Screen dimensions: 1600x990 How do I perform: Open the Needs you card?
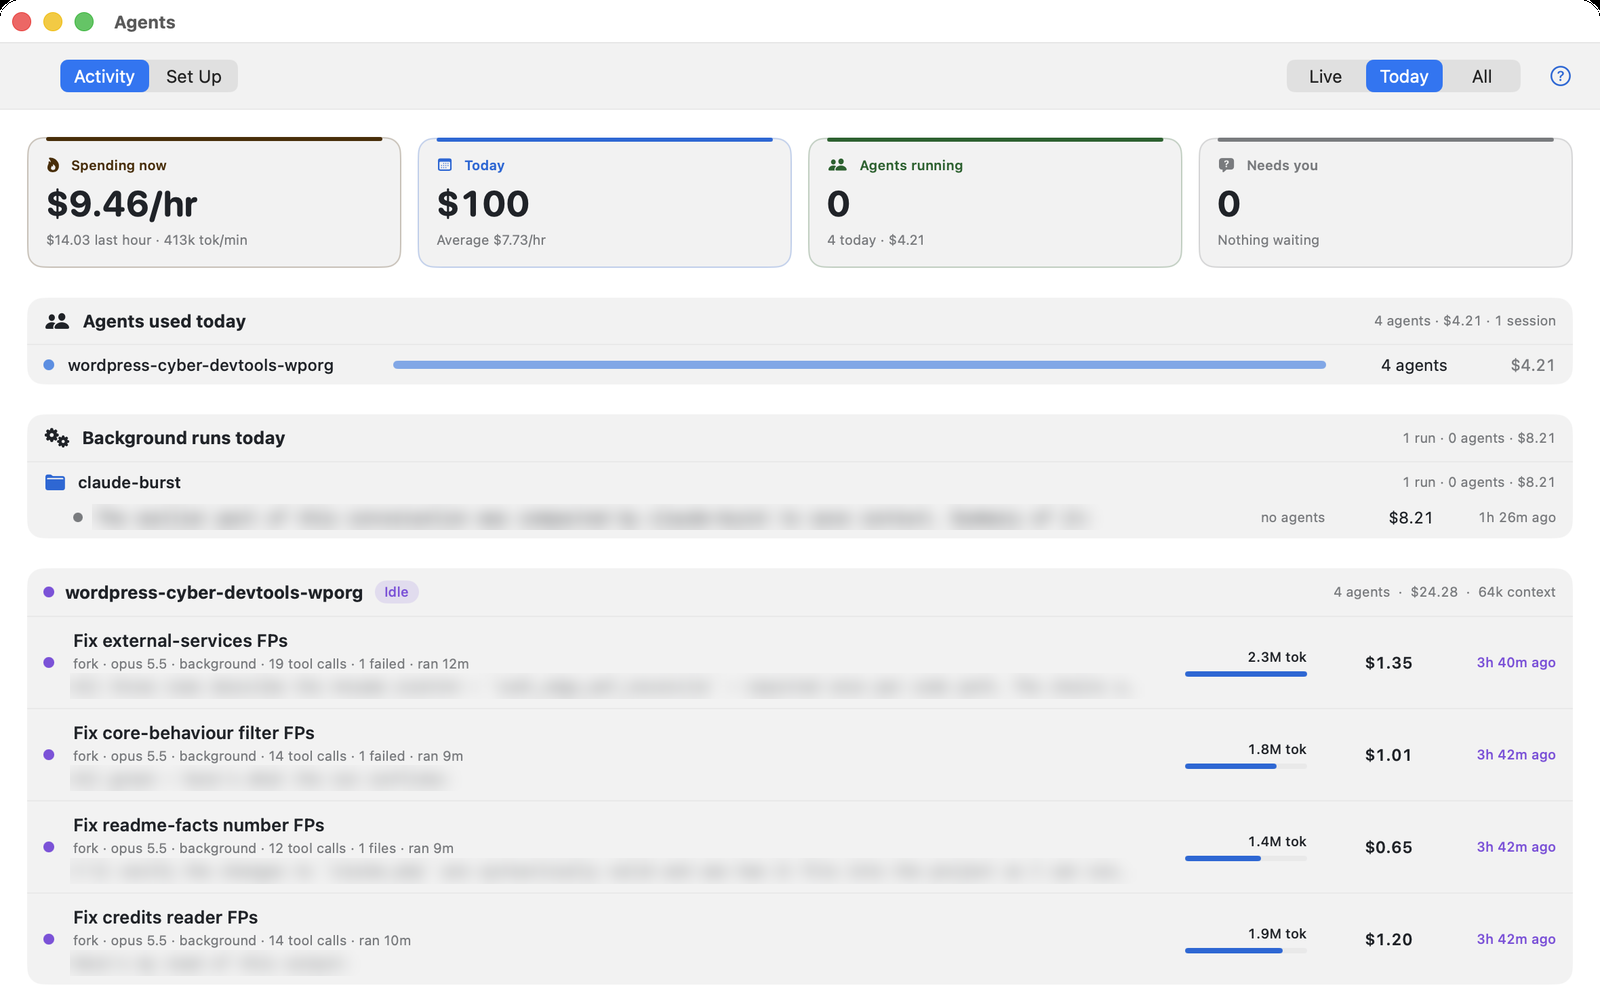(x=1386, y=202)
